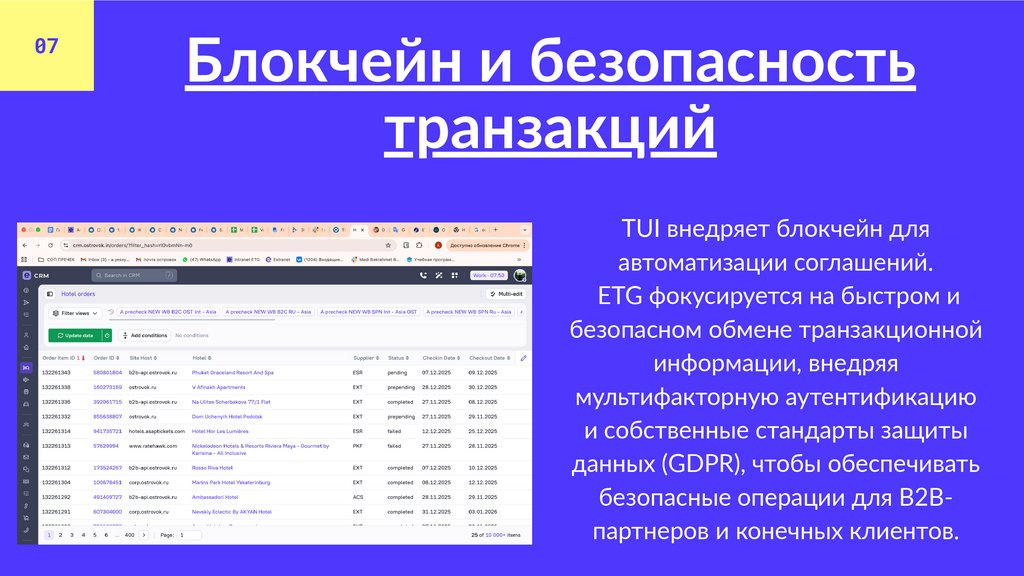This screenshot has height=576, width=1024.
Task: Open Phuket Graceland Resort And Spa link
Action: (232, 373)
